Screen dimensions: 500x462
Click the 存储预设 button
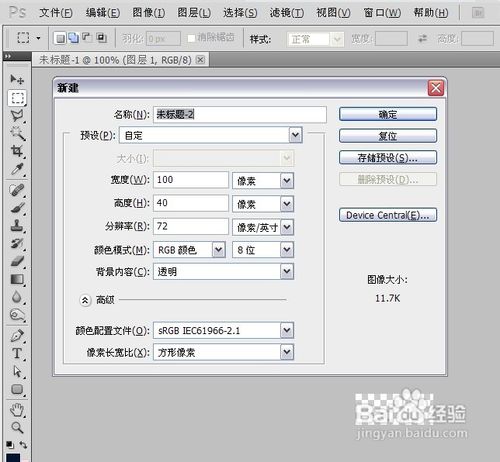pyautogui.click(x=388, y=157)
